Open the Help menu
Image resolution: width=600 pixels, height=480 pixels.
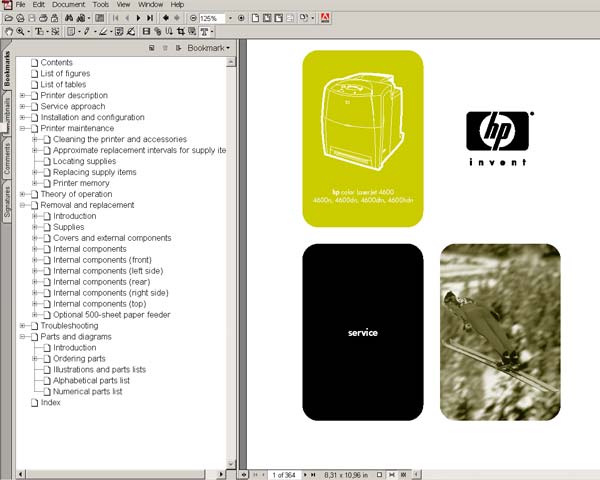177,5
